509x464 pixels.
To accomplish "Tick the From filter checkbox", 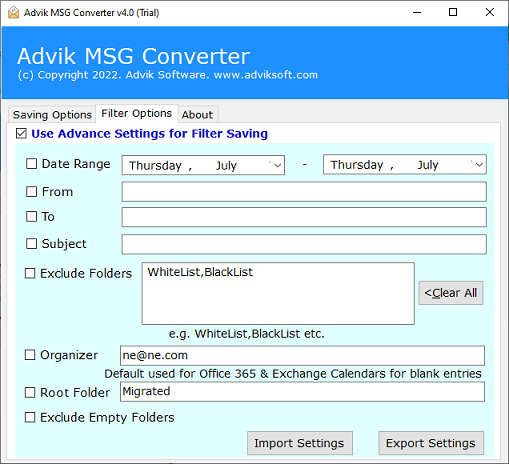I will tap(32, 192).
